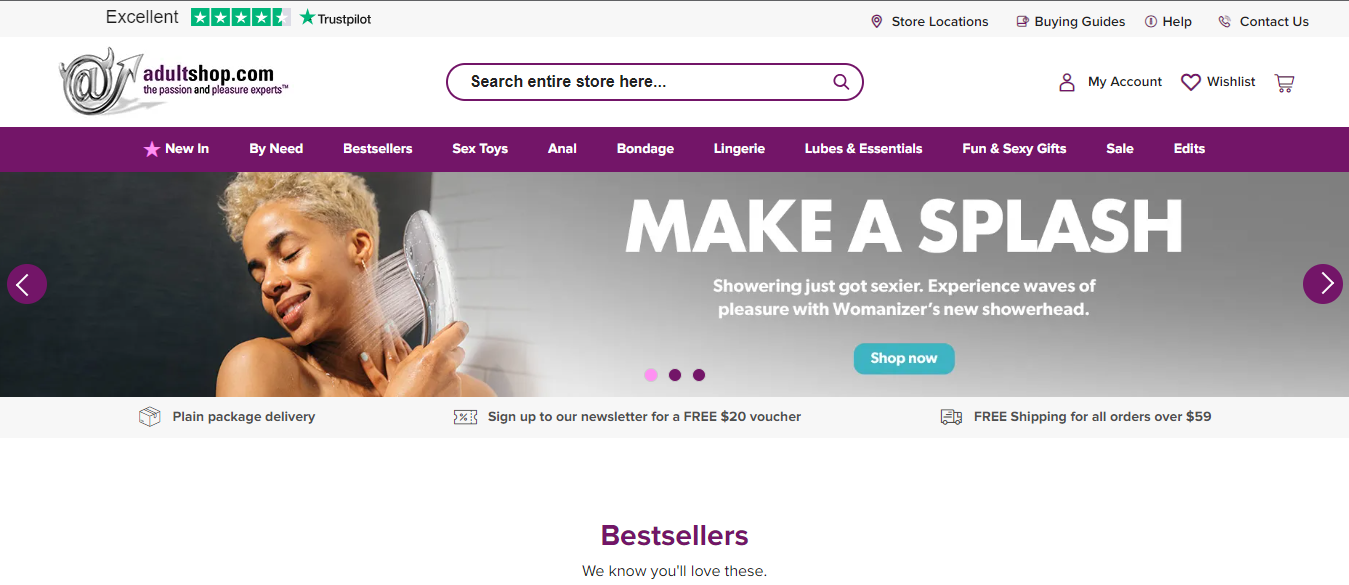This screenshot has width=1349, height=585.
Task: Click the Wishlist heart icon
Action: point(1191,82)
